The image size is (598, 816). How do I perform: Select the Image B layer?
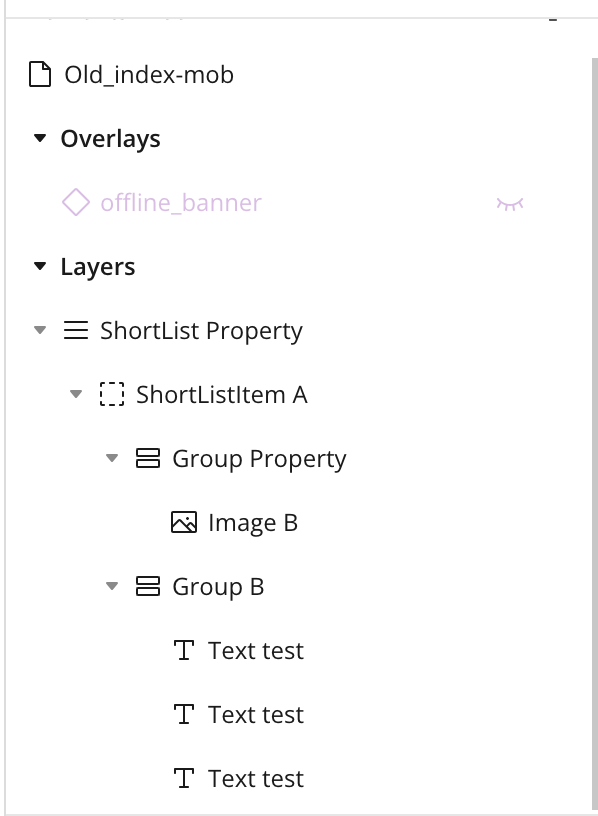click(253, 522)
